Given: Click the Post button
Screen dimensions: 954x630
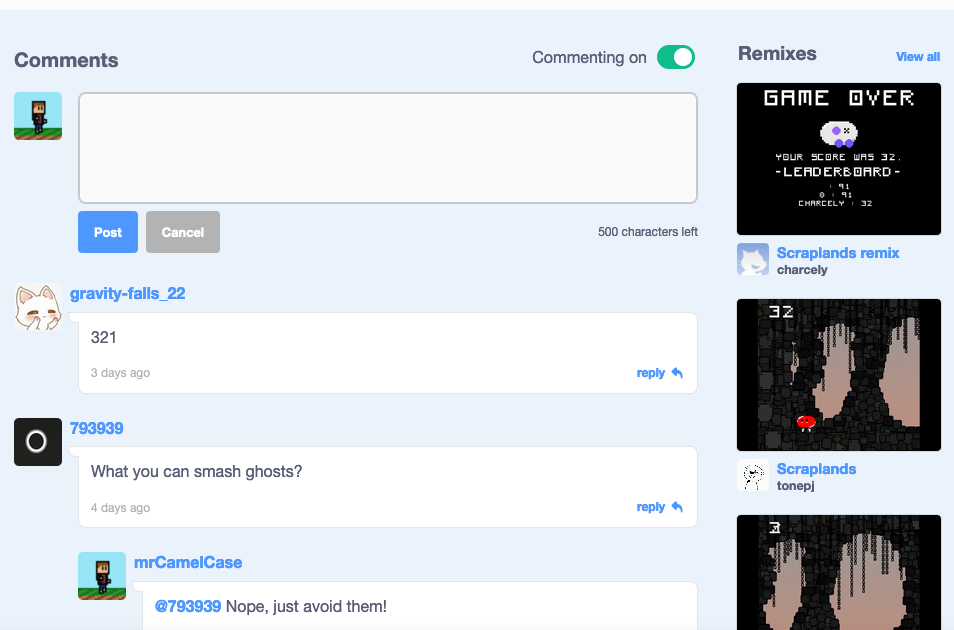Looking at the screenshot, I should 107,231.
